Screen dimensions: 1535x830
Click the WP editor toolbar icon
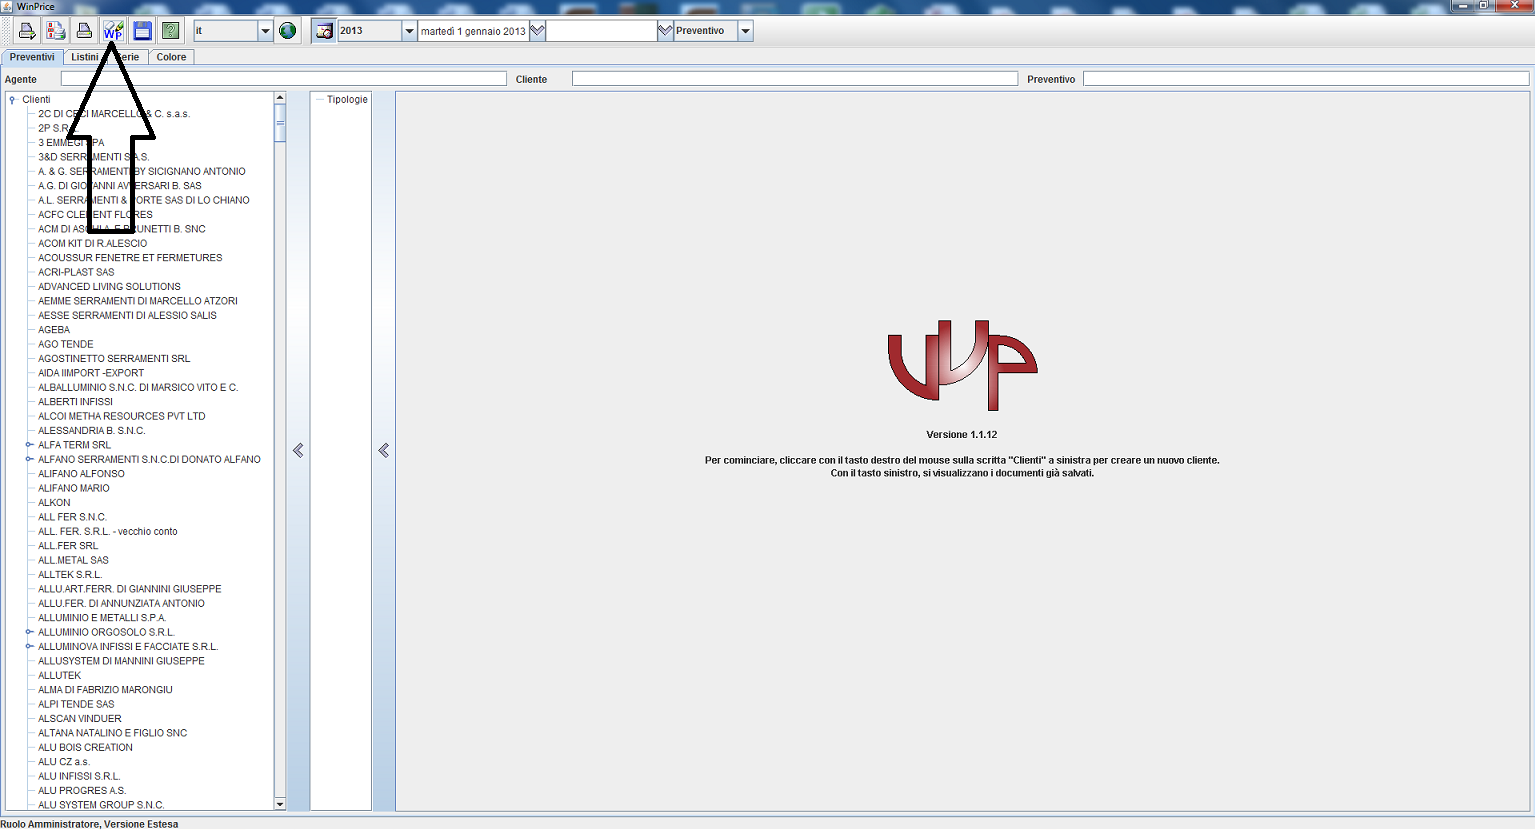coord(113,31)
